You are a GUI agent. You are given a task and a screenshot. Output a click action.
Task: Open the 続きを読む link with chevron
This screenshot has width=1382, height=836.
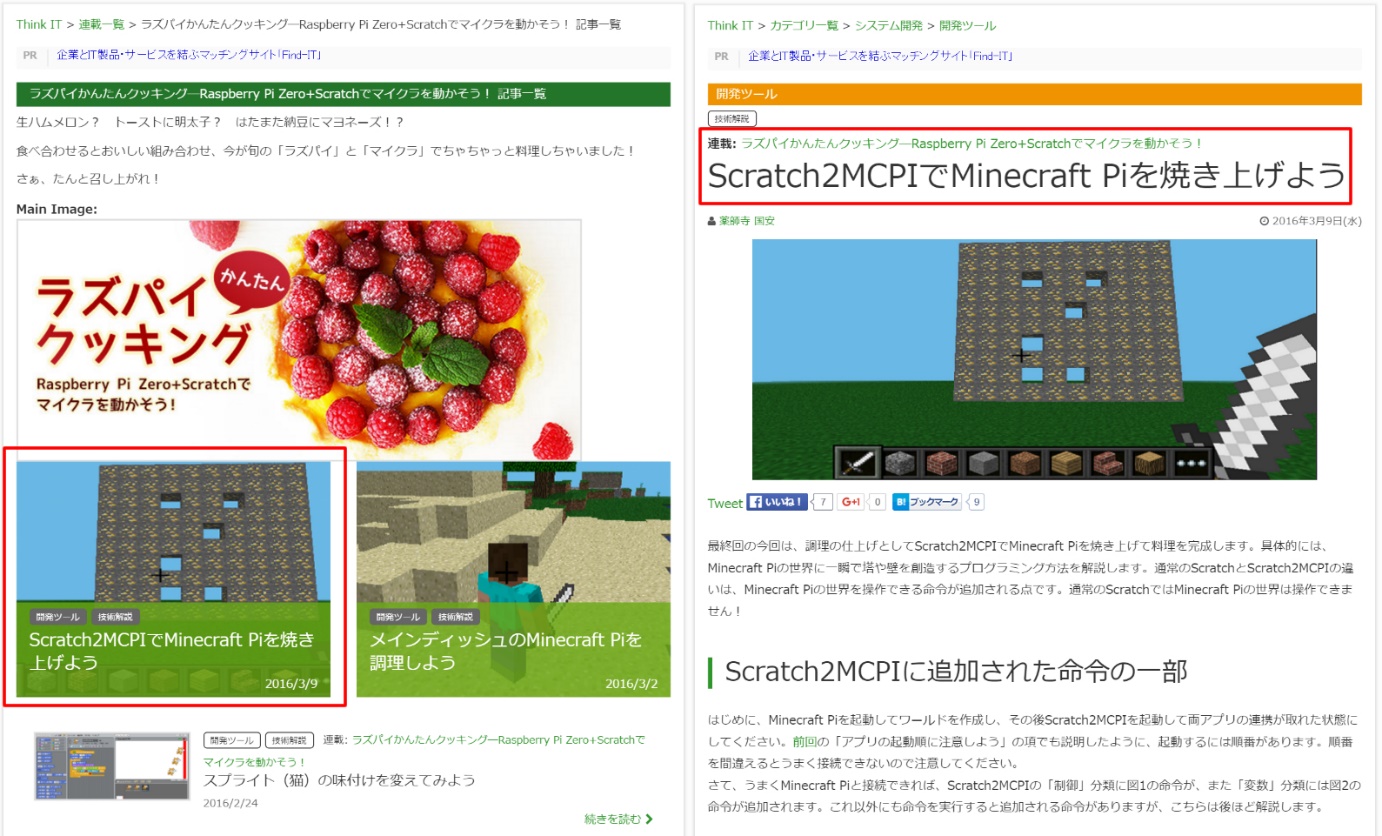pyautogui.click(x=619, y=819)
